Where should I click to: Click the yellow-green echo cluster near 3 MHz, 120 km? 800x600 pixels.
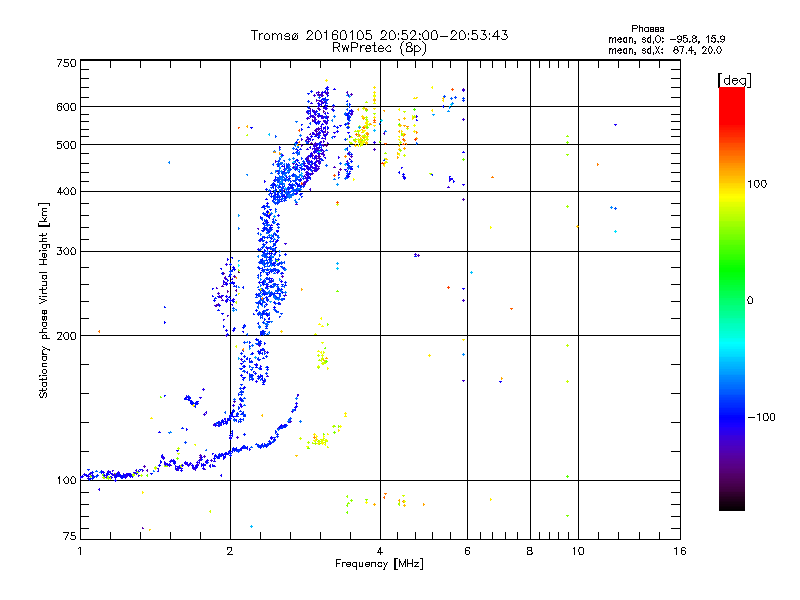click(x=319, y=440)
